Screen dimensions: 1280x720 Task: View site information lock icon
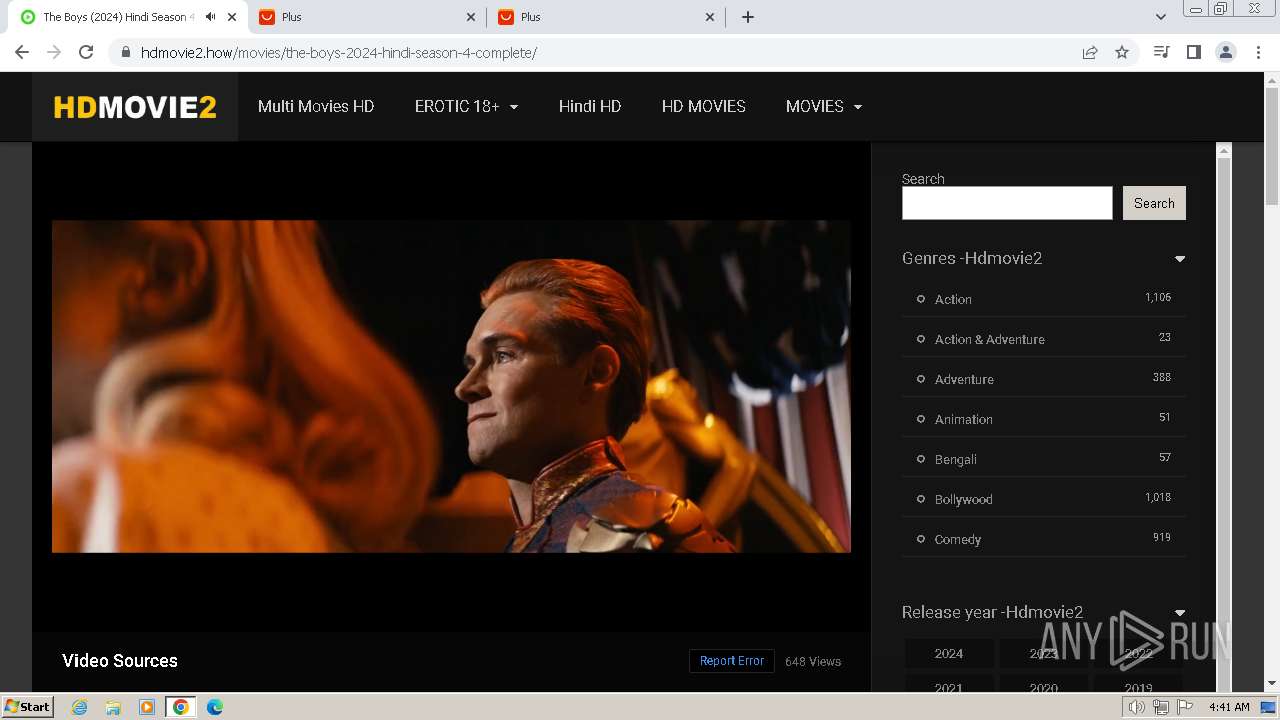125,52
